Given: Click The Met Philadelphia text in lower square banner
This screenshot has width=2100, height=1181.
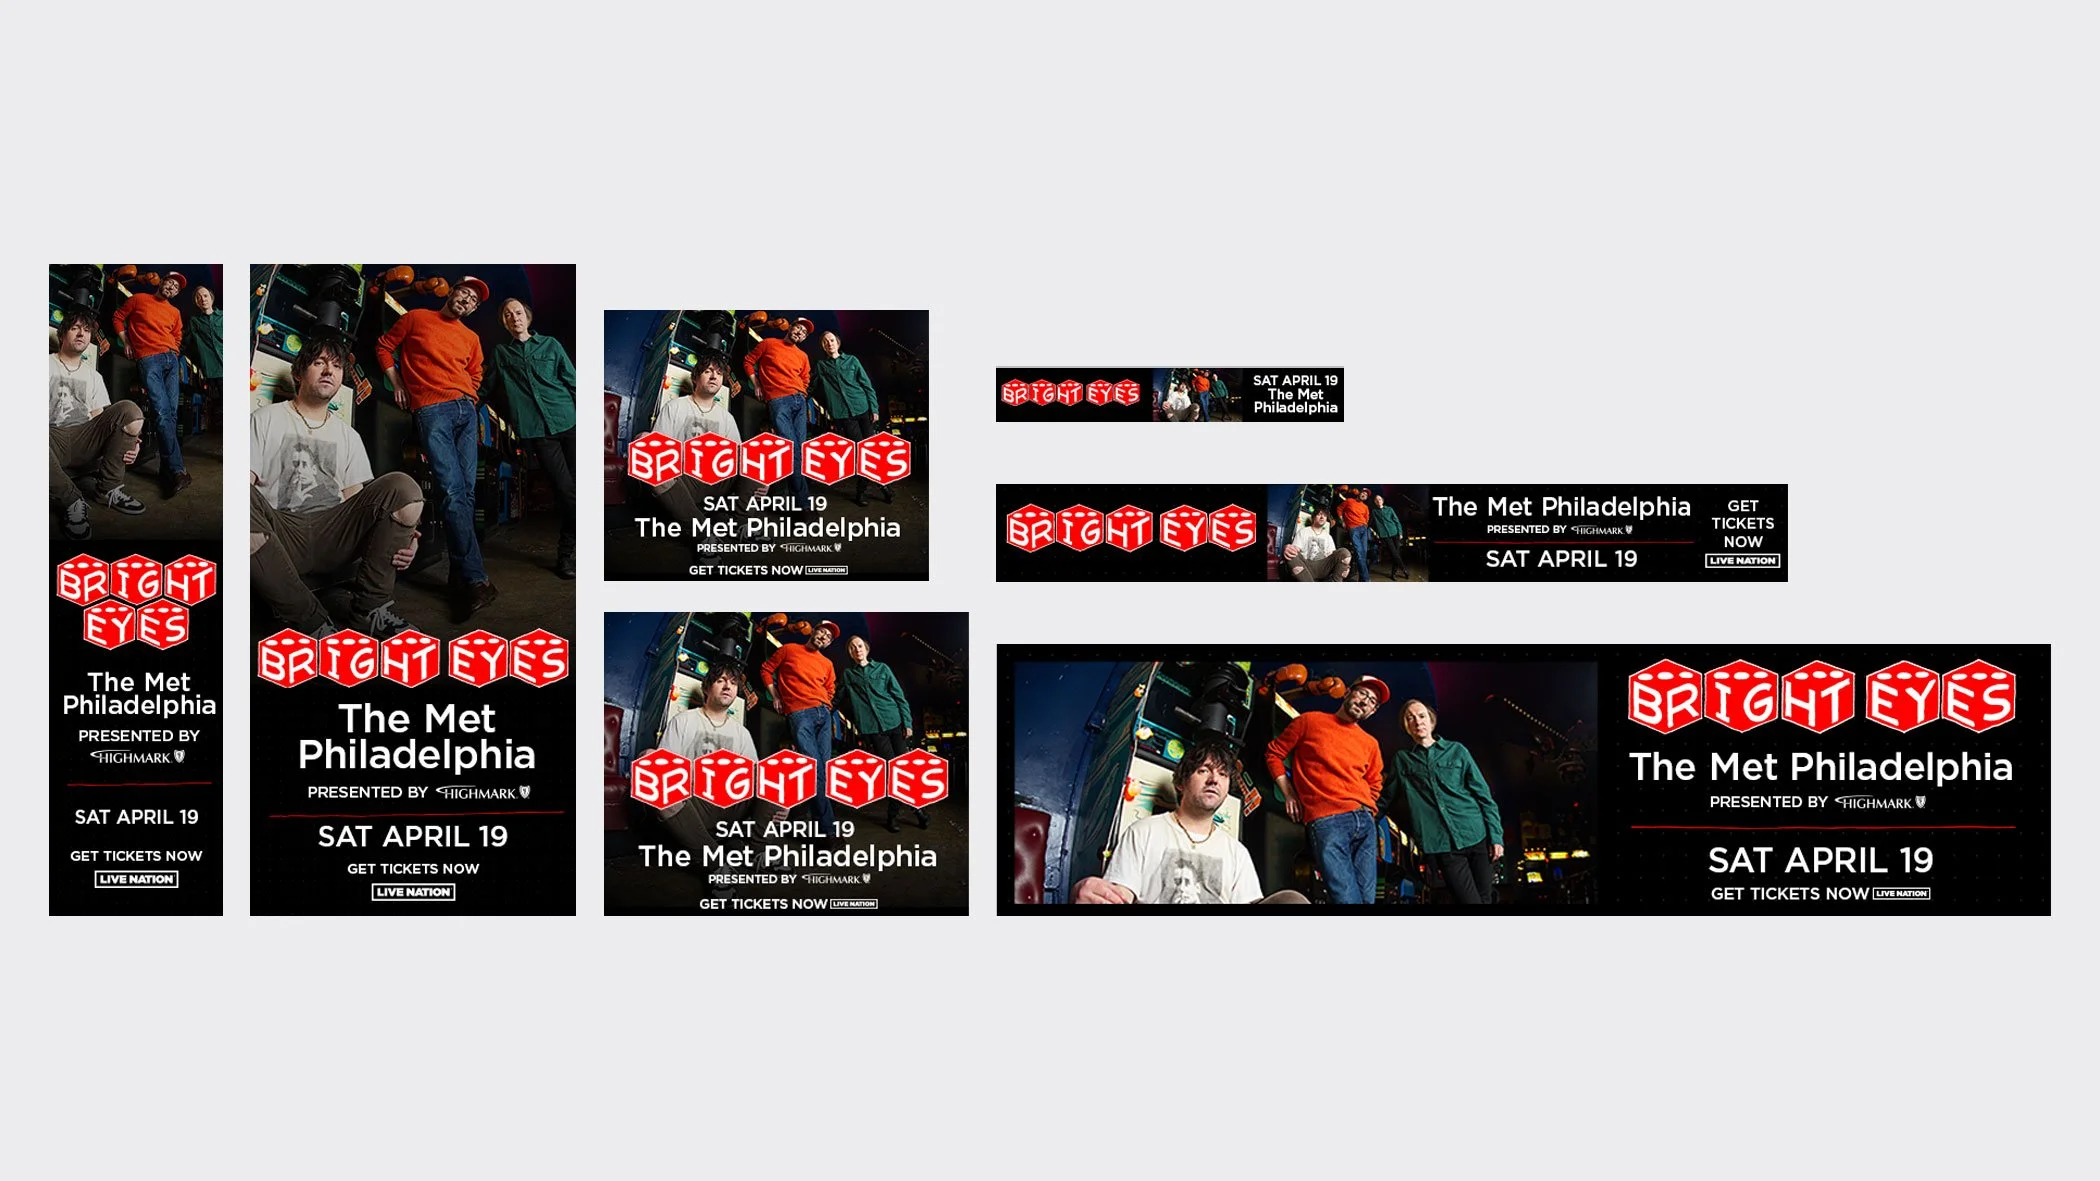Looking at the screenshot, I should pyautogui.click(x=787, y=856).
